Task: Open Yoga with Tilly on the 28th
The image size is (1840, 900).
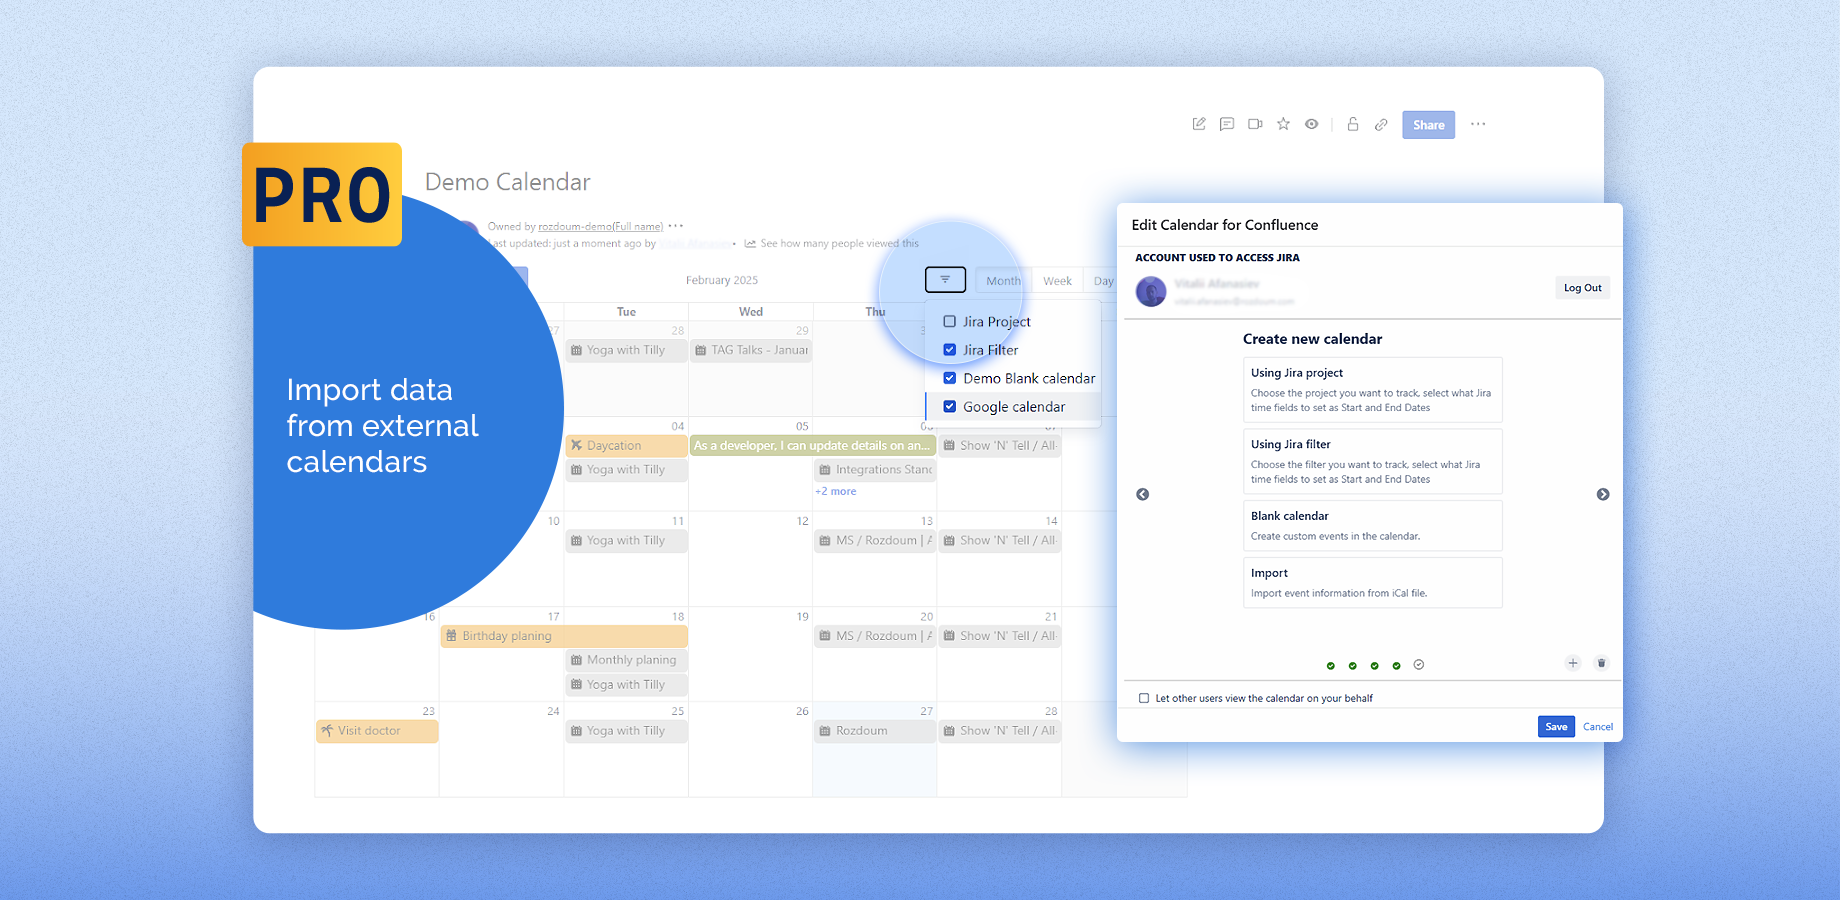Action: [627, 351]
